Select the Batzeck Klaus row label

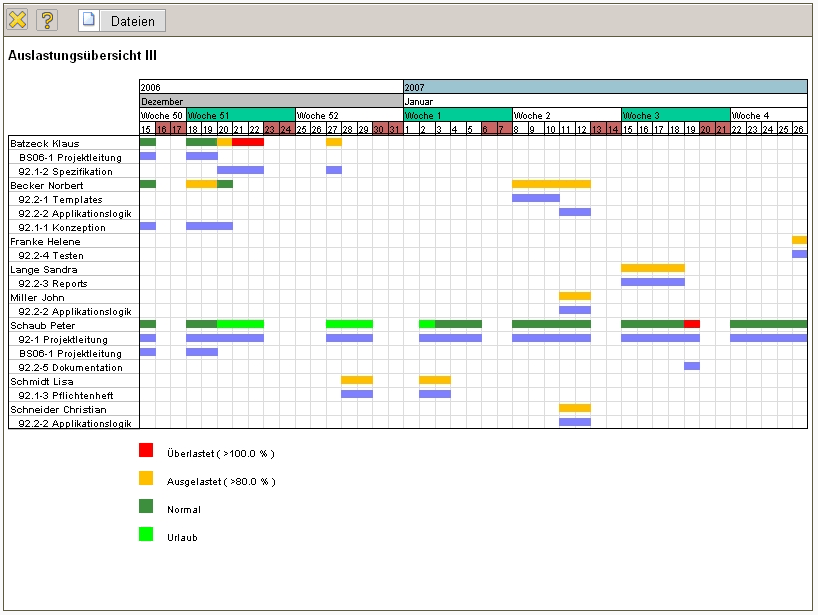(44, 143)
